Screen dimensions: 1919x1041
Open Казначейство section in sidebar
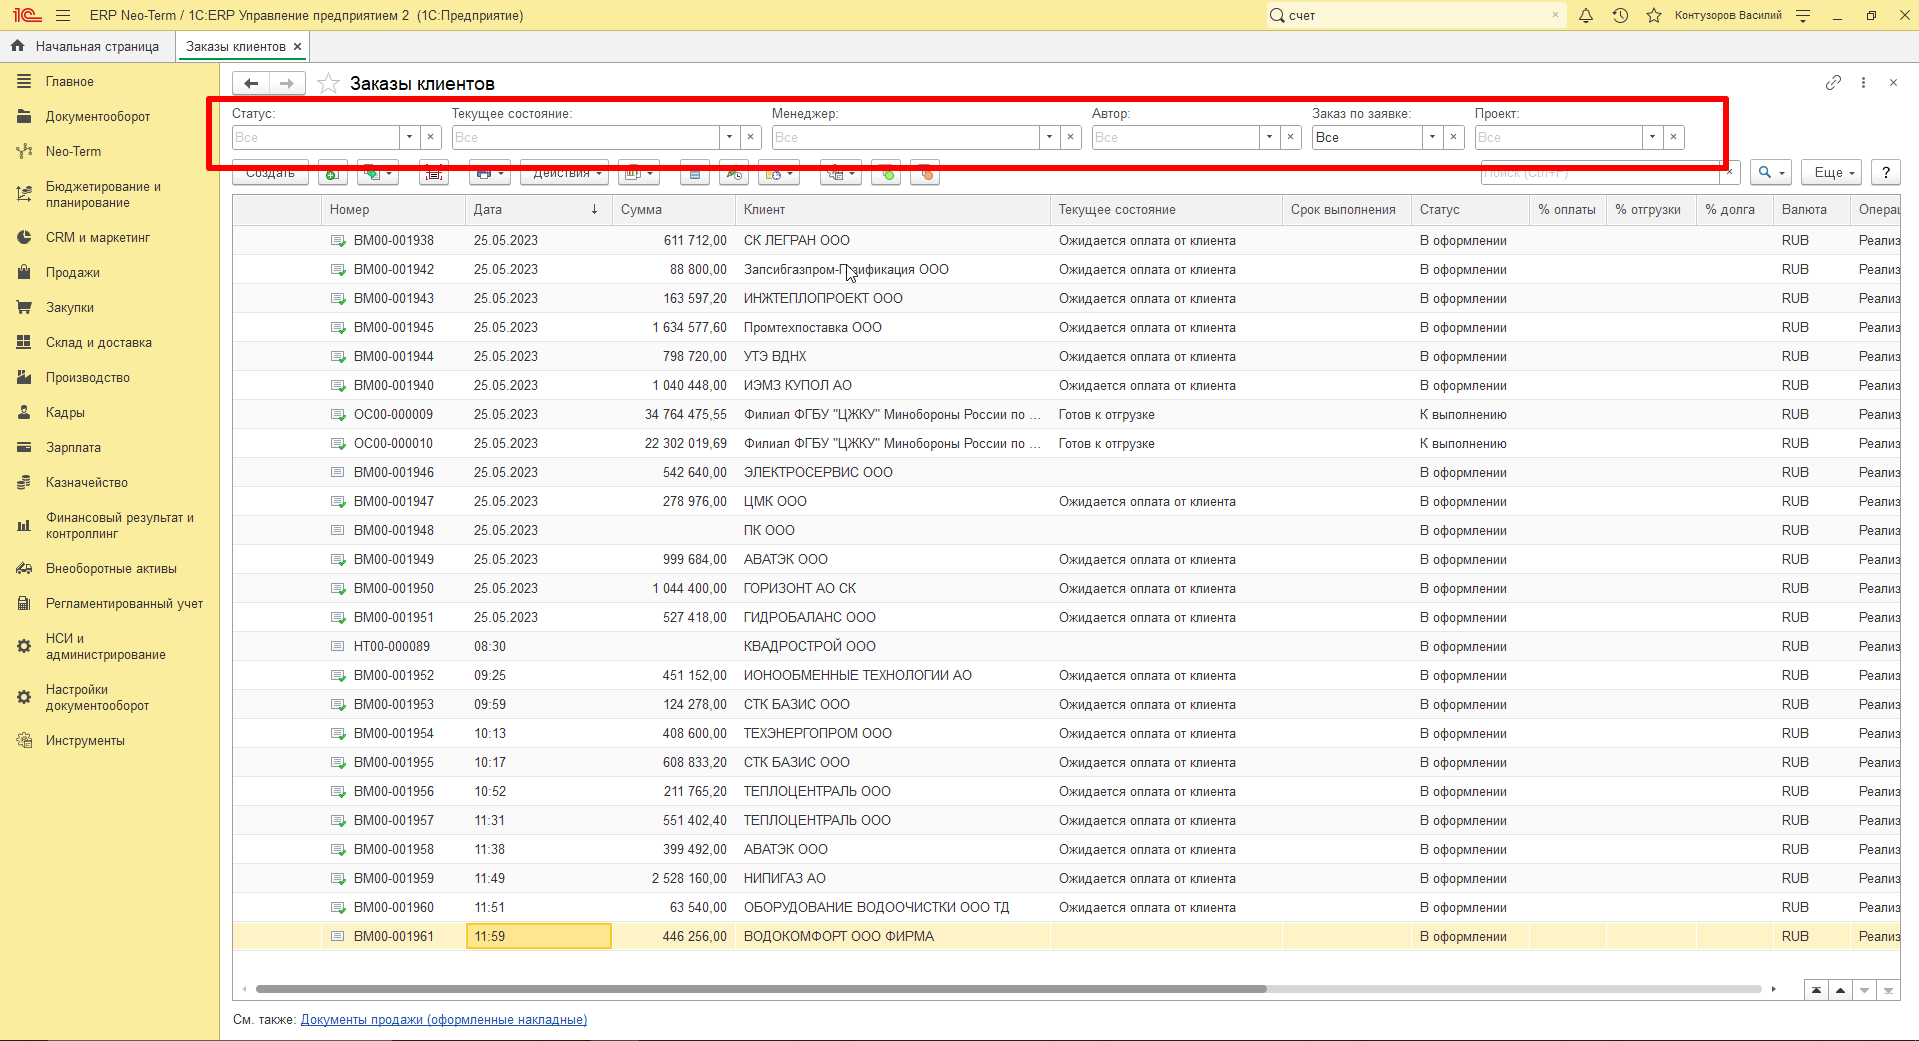click(x=87, y=482)
